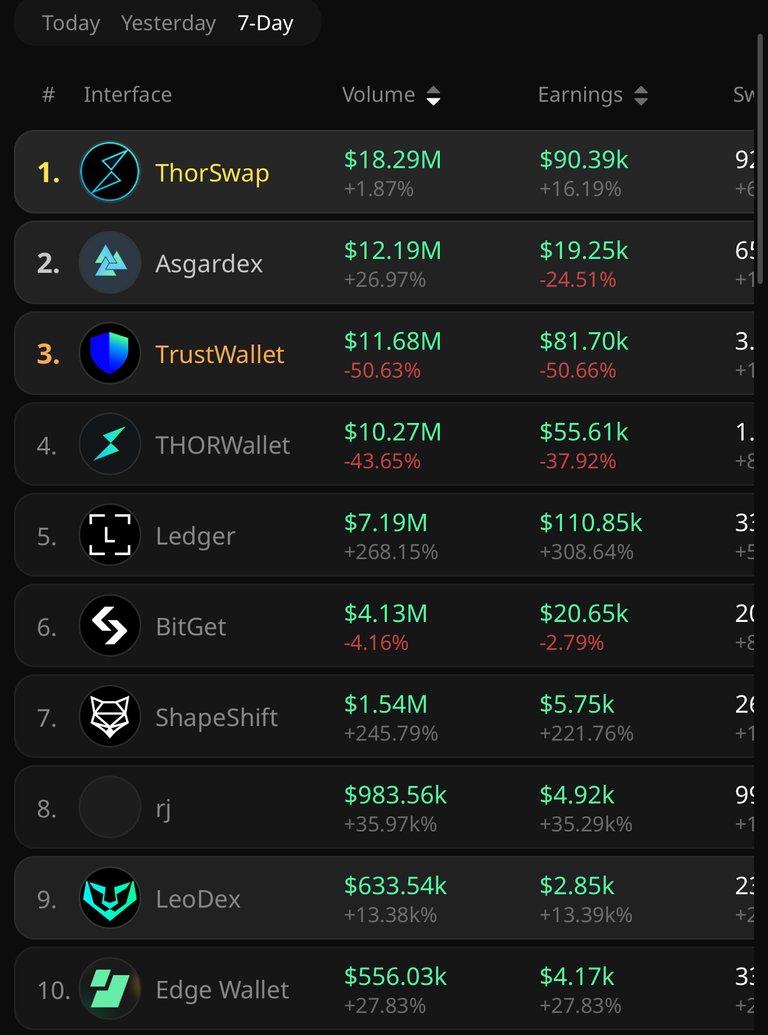
Task: Open the Edge Wallet interface name link
Action: pyautogui.click(x=222, y=989)
